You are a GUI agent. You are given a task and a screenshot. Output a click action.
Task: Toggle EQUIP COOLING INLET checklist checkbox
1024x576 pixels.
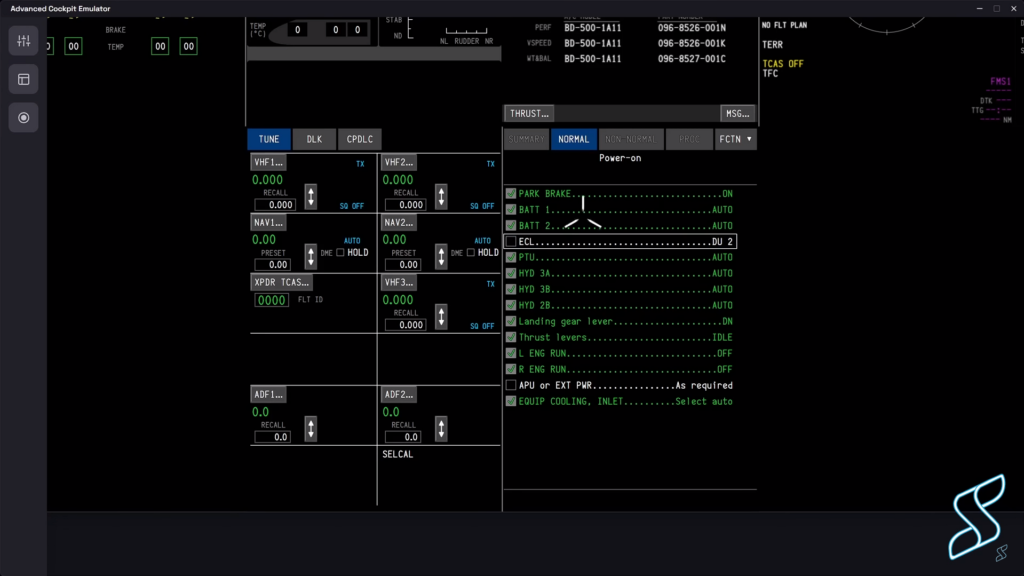511,401
